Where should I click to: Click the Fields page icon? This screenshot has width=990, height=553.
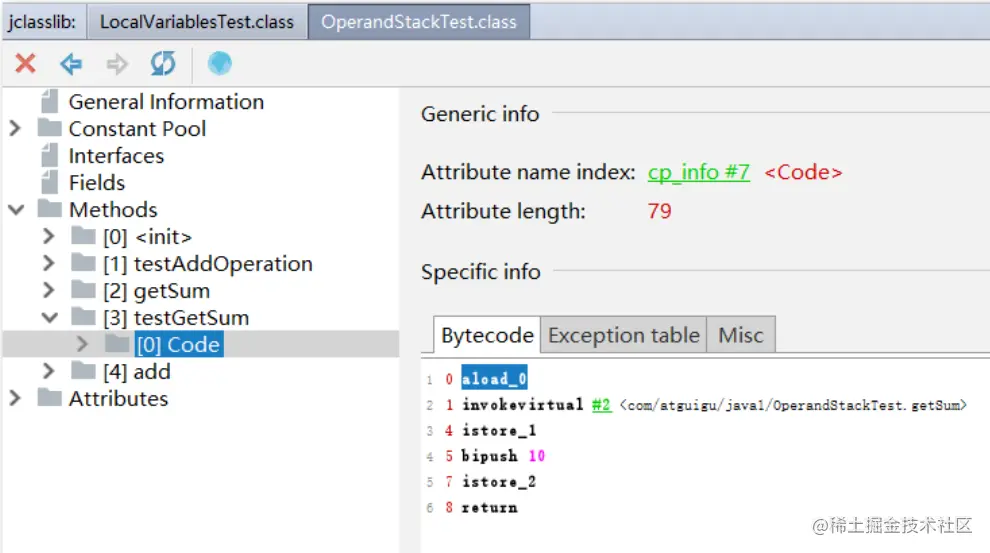(x=49, y=182)
